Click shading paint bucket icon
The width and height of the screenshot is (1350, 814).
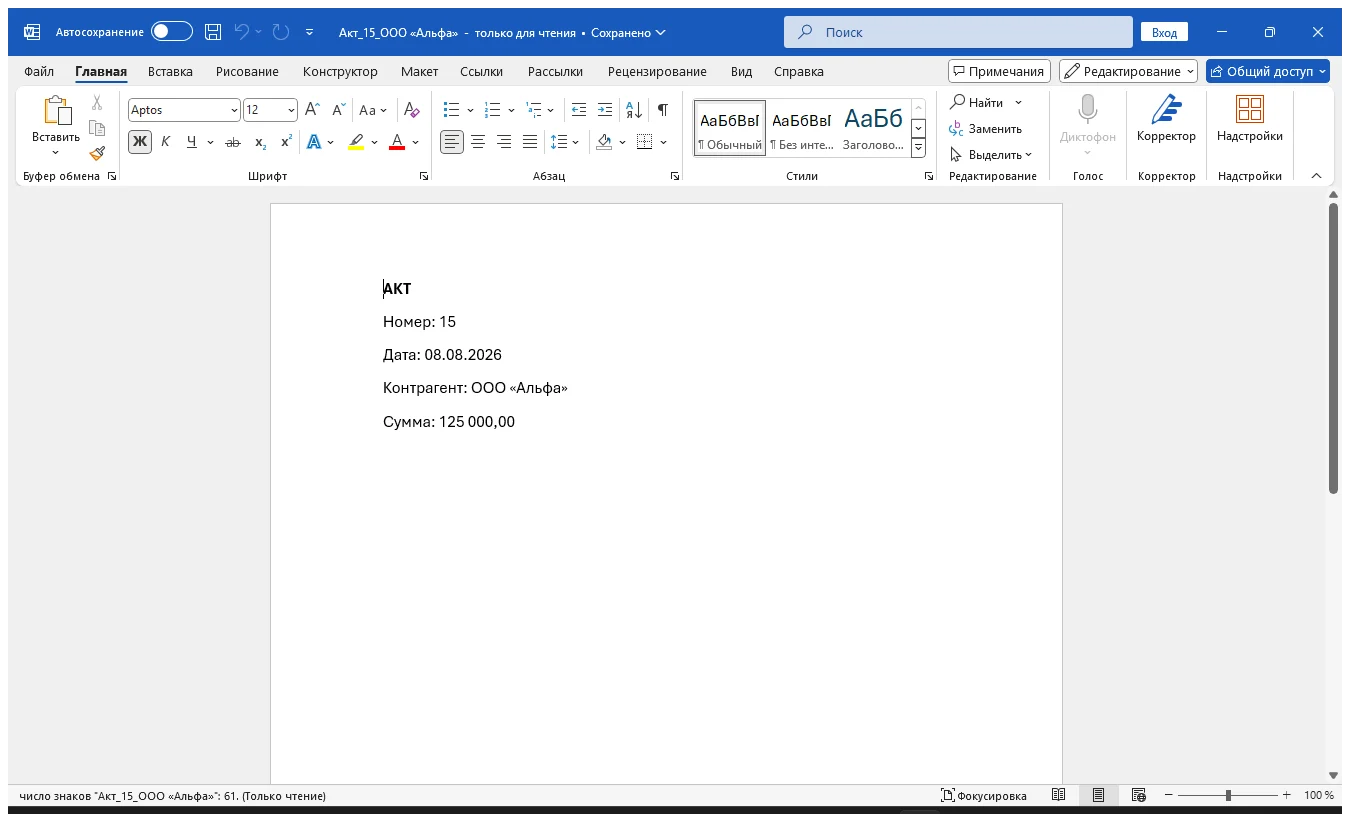coord(604,142)
